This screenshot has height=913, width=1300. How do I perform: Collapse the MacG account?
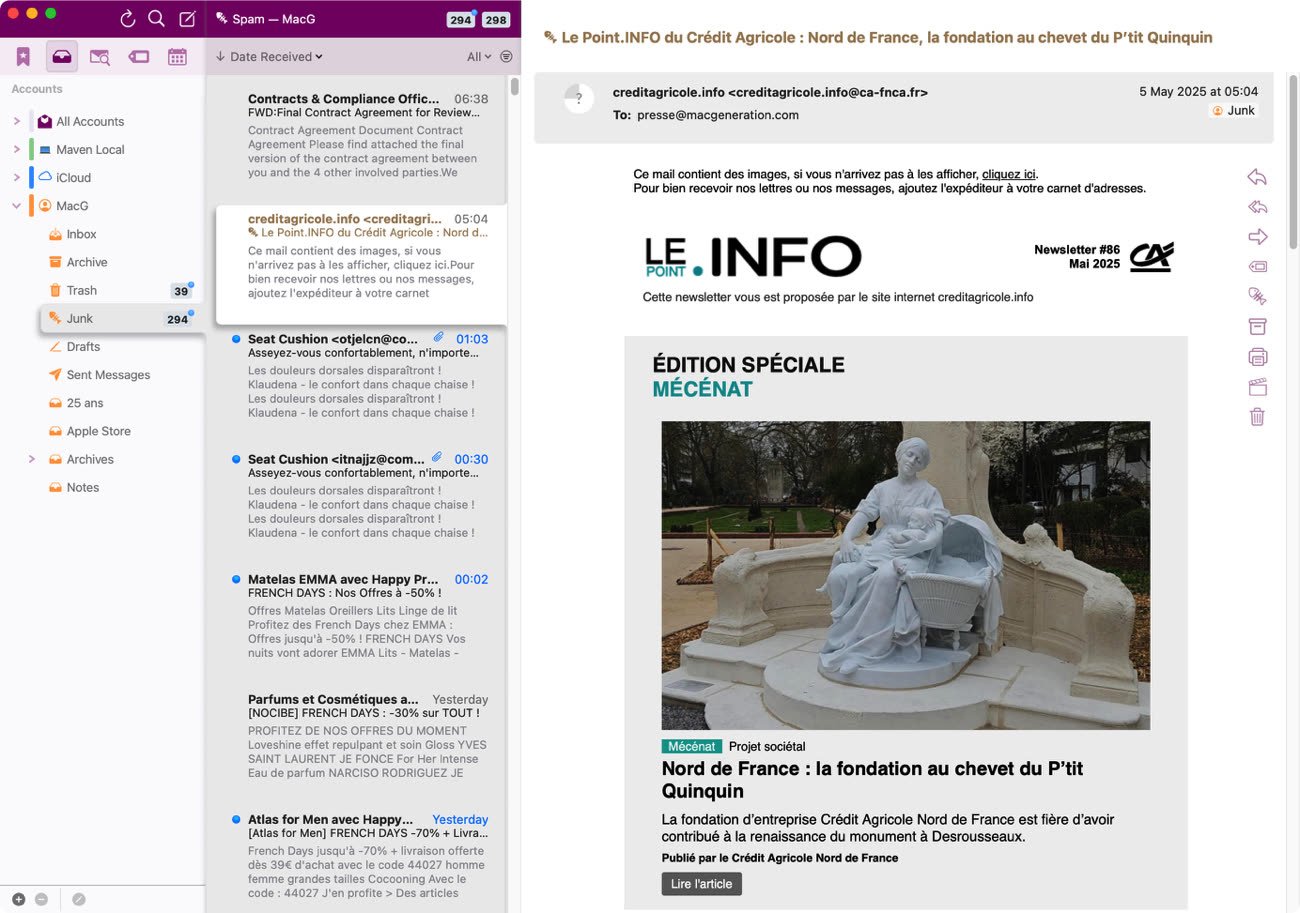pos(17,206)
